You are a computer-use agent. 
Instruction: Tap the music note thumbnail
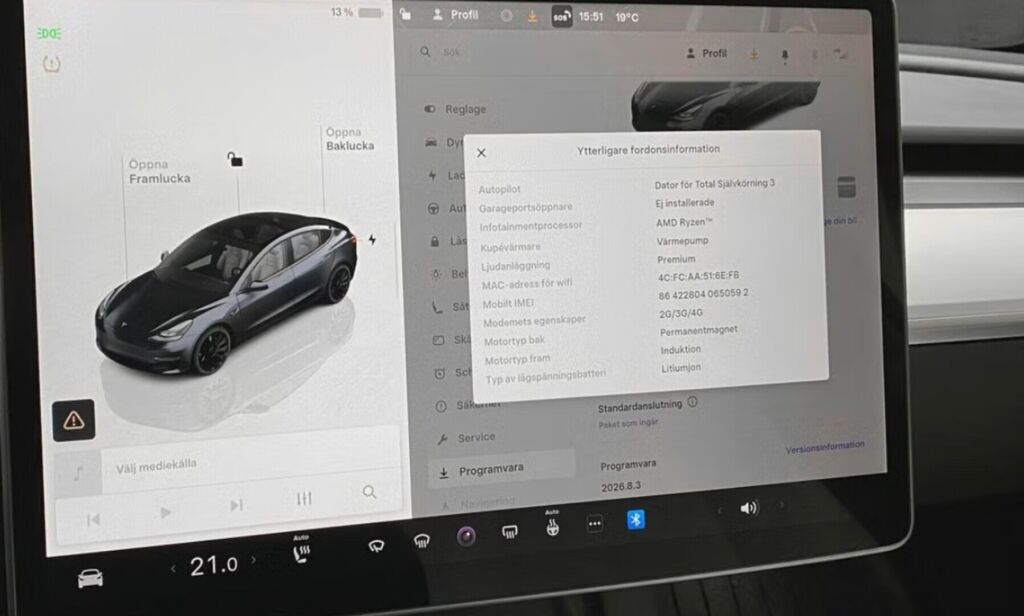click(x=78, y=472)
